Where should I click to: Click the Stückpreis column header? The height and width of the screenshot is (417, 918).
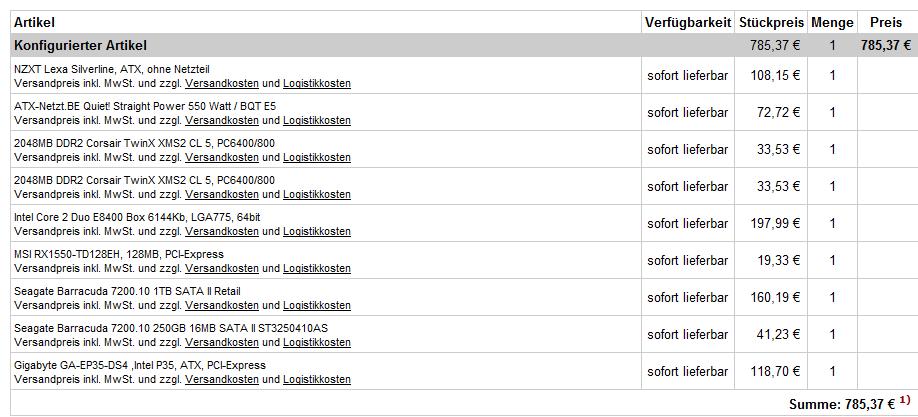coord(770,22)
